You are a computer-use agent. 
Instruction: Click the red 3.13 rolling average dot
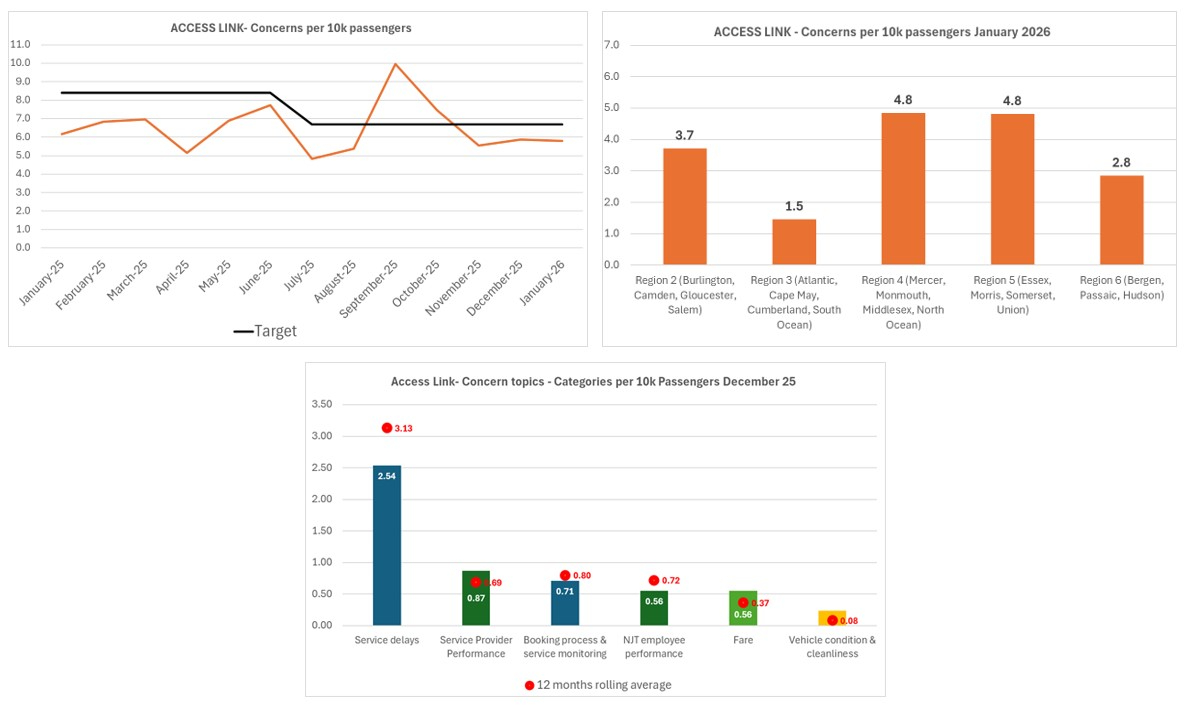(x=387, y=428)
